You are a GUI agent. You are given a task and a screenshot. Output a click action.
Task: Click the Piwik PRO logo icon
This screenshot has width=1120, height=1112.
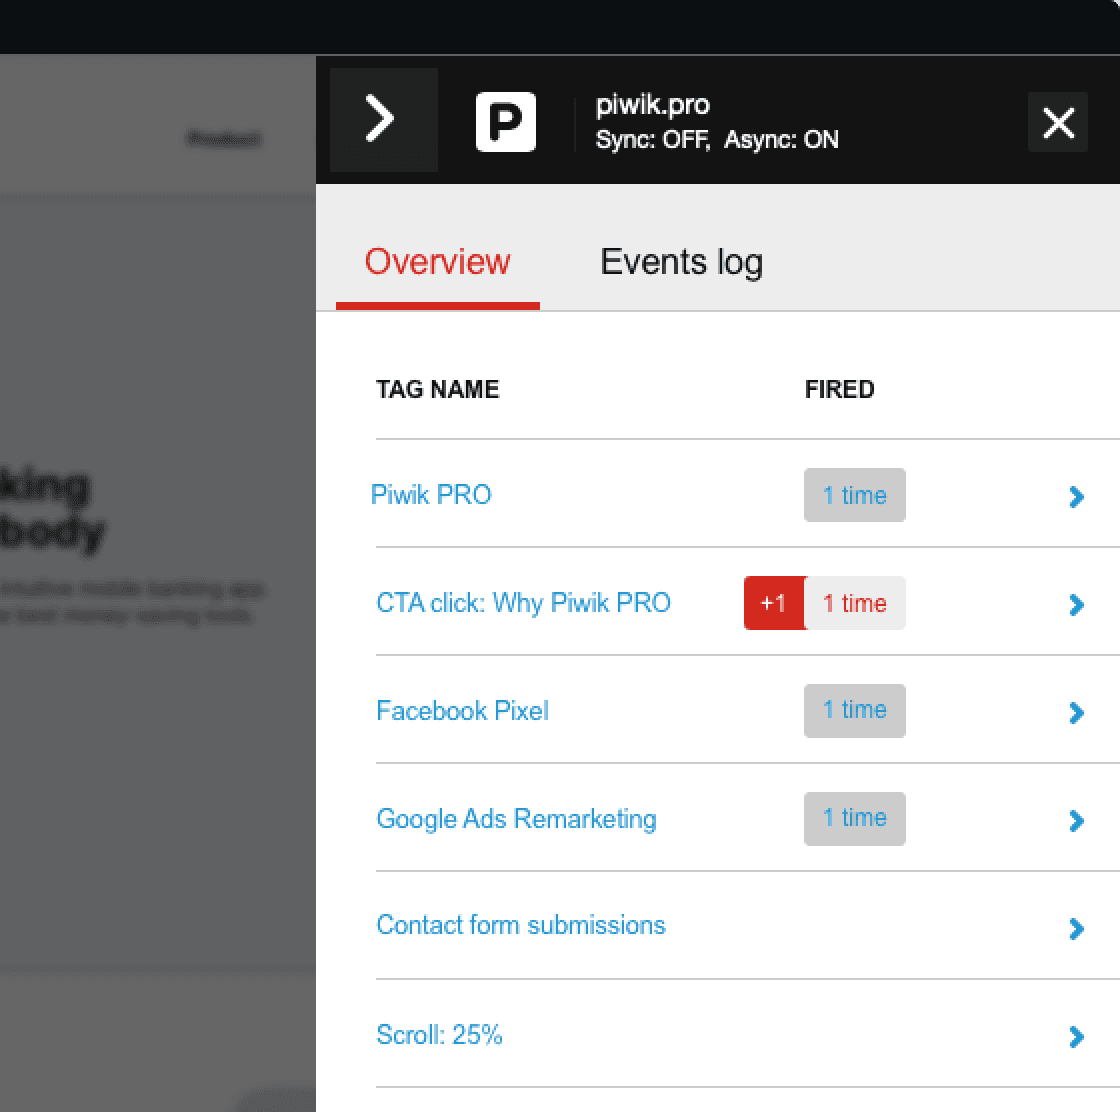(x=505, y=122)
